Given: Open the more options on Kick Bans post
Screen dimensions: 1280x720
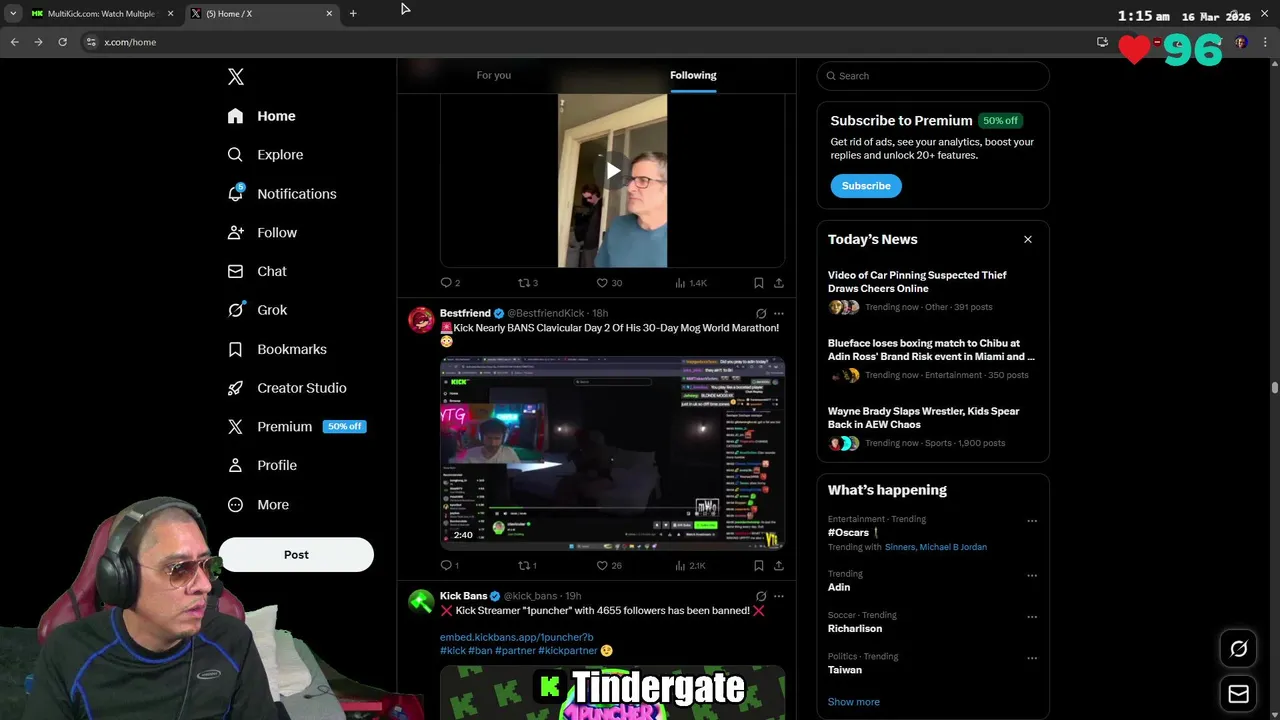Looking at the screenshot, I should [779, 596].
